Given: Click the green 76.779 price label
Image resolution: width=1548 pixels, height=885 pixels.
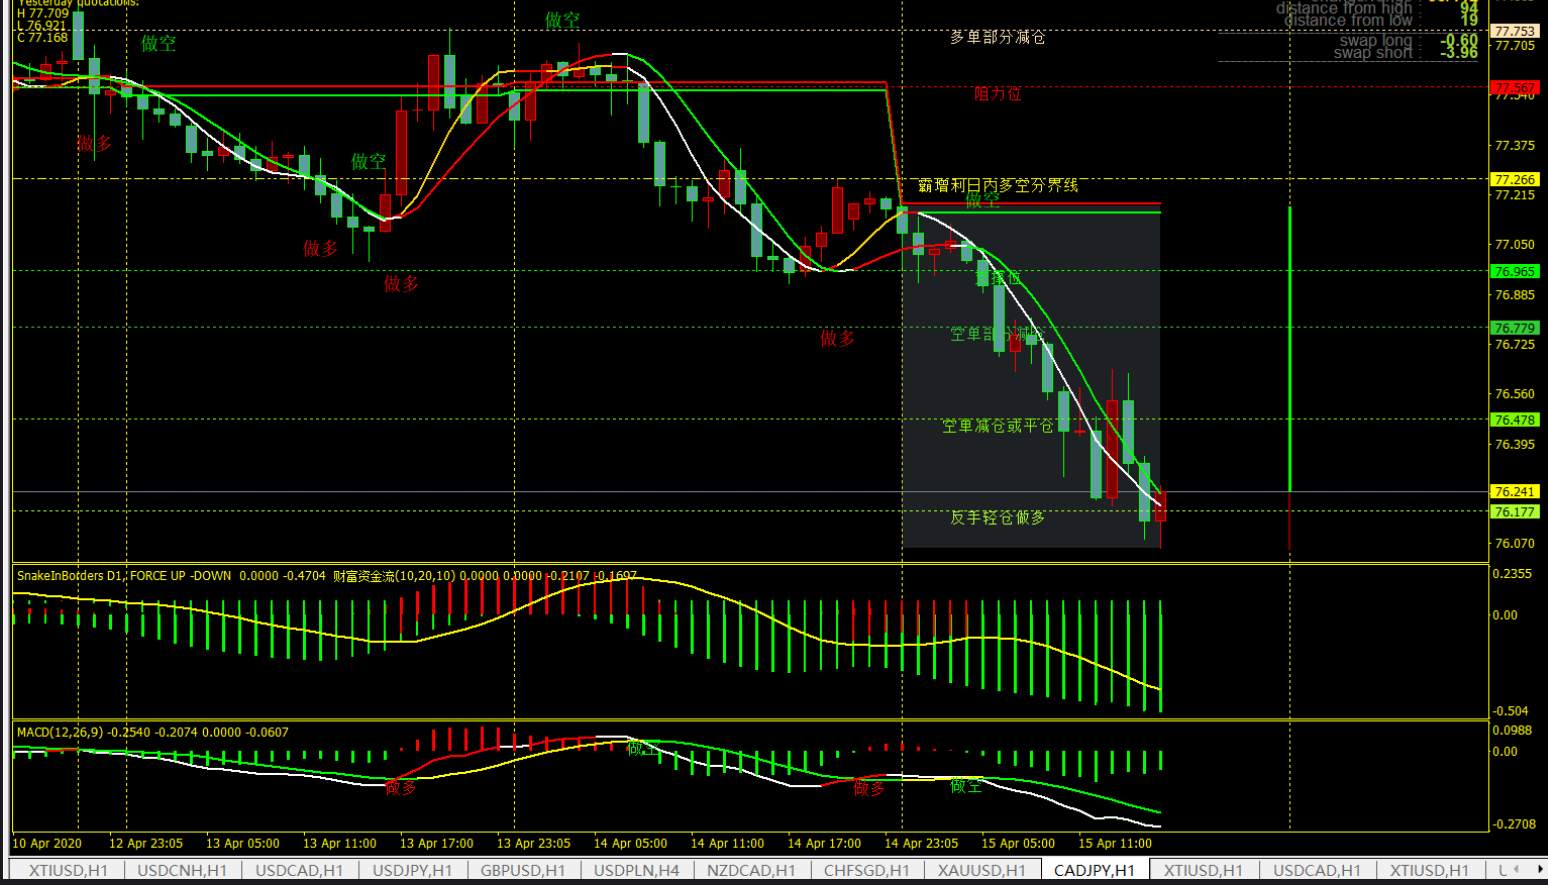Looking at the screenshot, I should [1514, 328].
